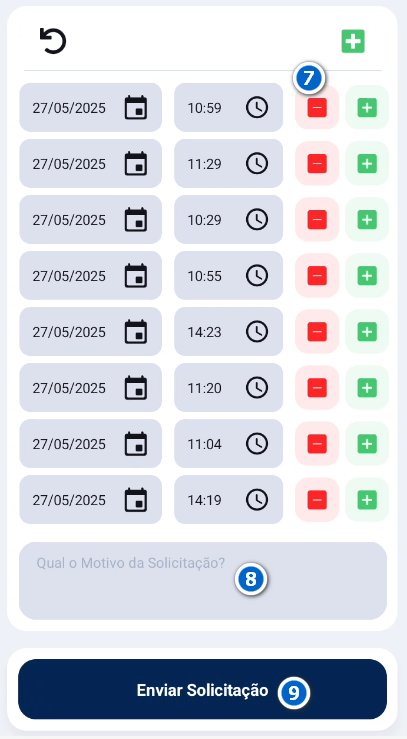
Task: Click the Enviar Solicitação button
Action: tap(203, 689)
